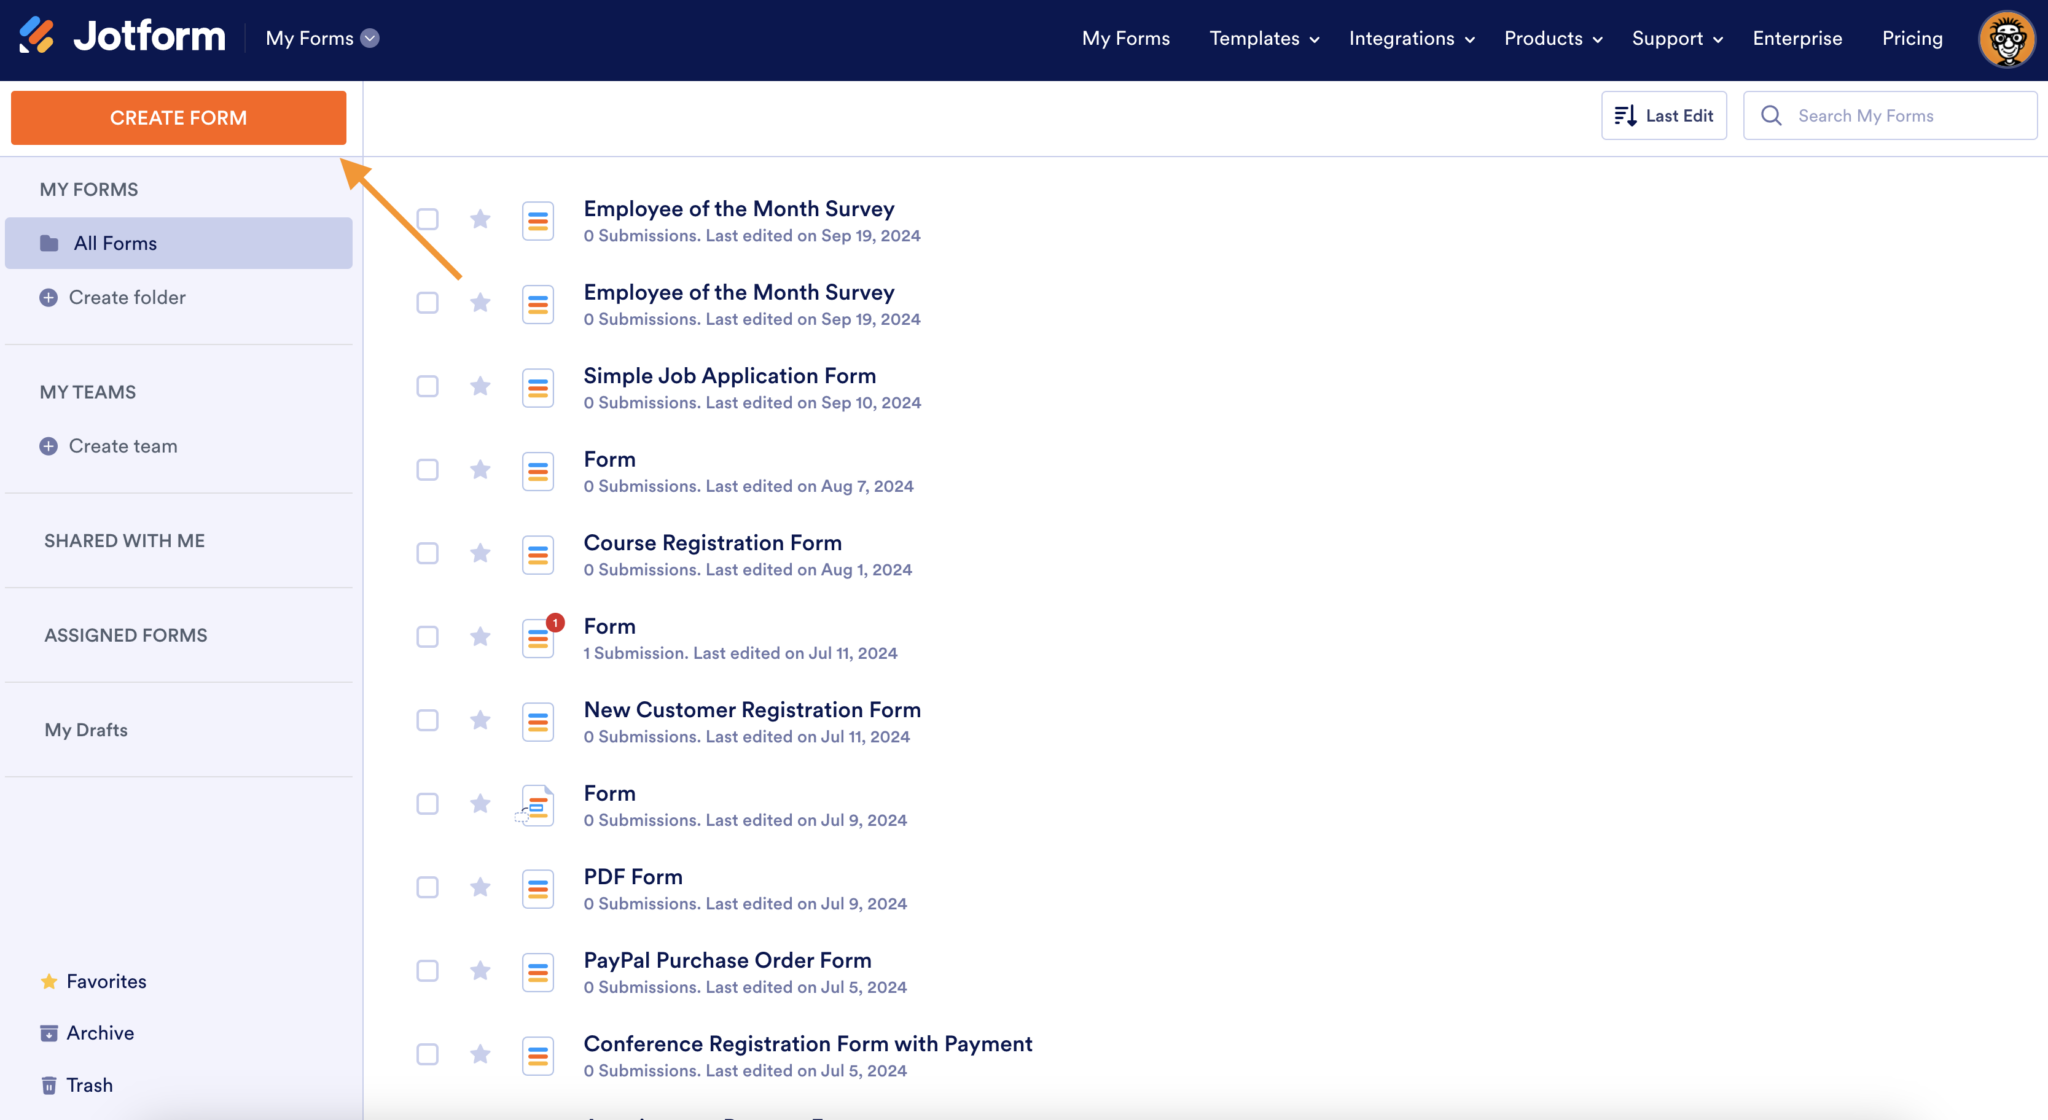Open the Support menu
The height and width of the screenshot is (1120, 2048).
click(x=1675, y=38)
